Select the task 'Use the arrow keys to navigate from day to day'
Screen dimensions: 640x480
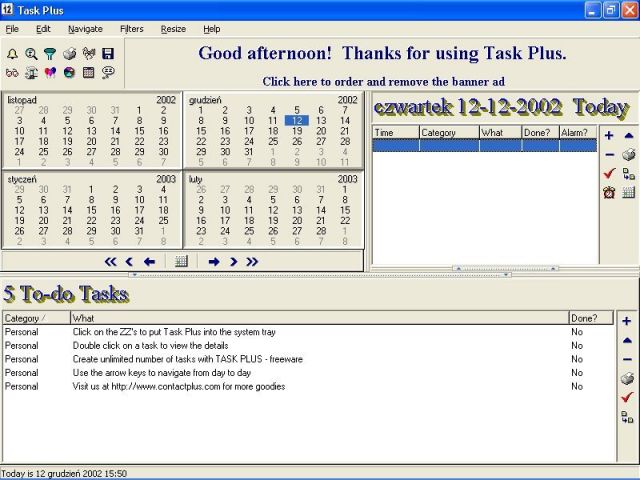[308, 373]
